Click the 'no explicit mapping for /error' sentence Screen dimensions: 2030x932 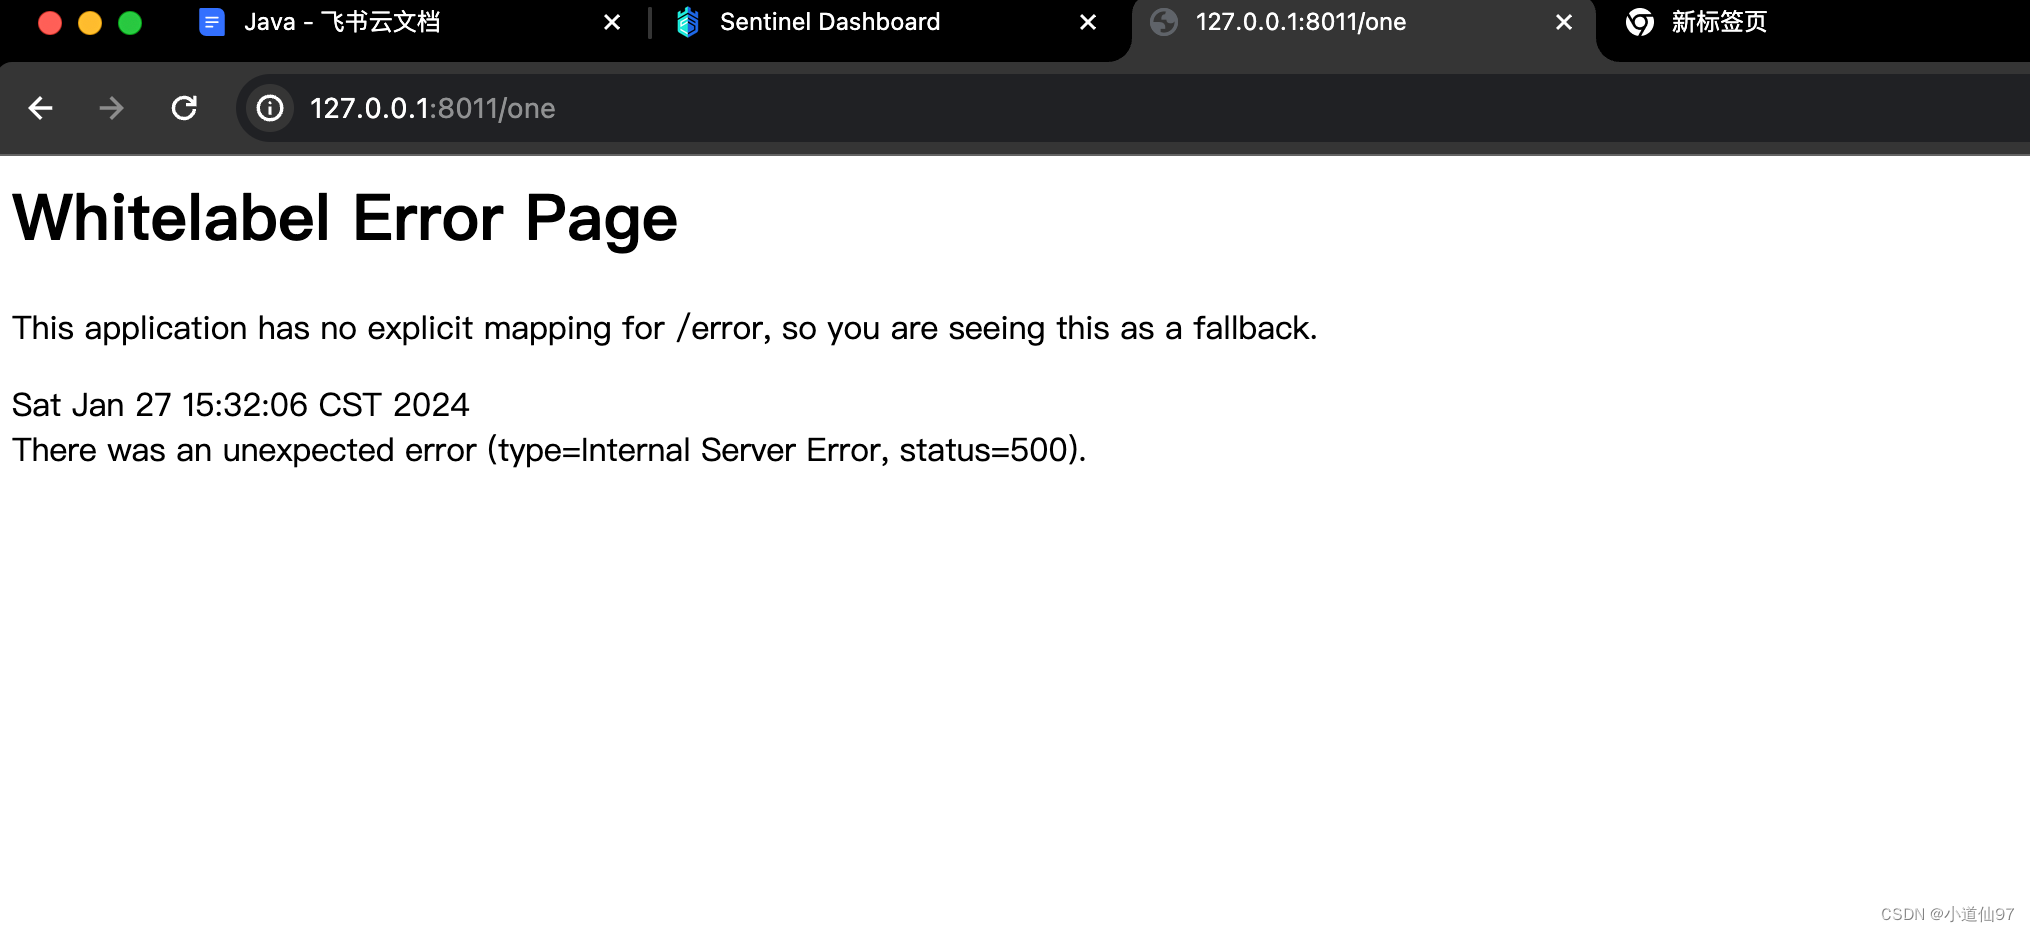click(x=665, y=328)
